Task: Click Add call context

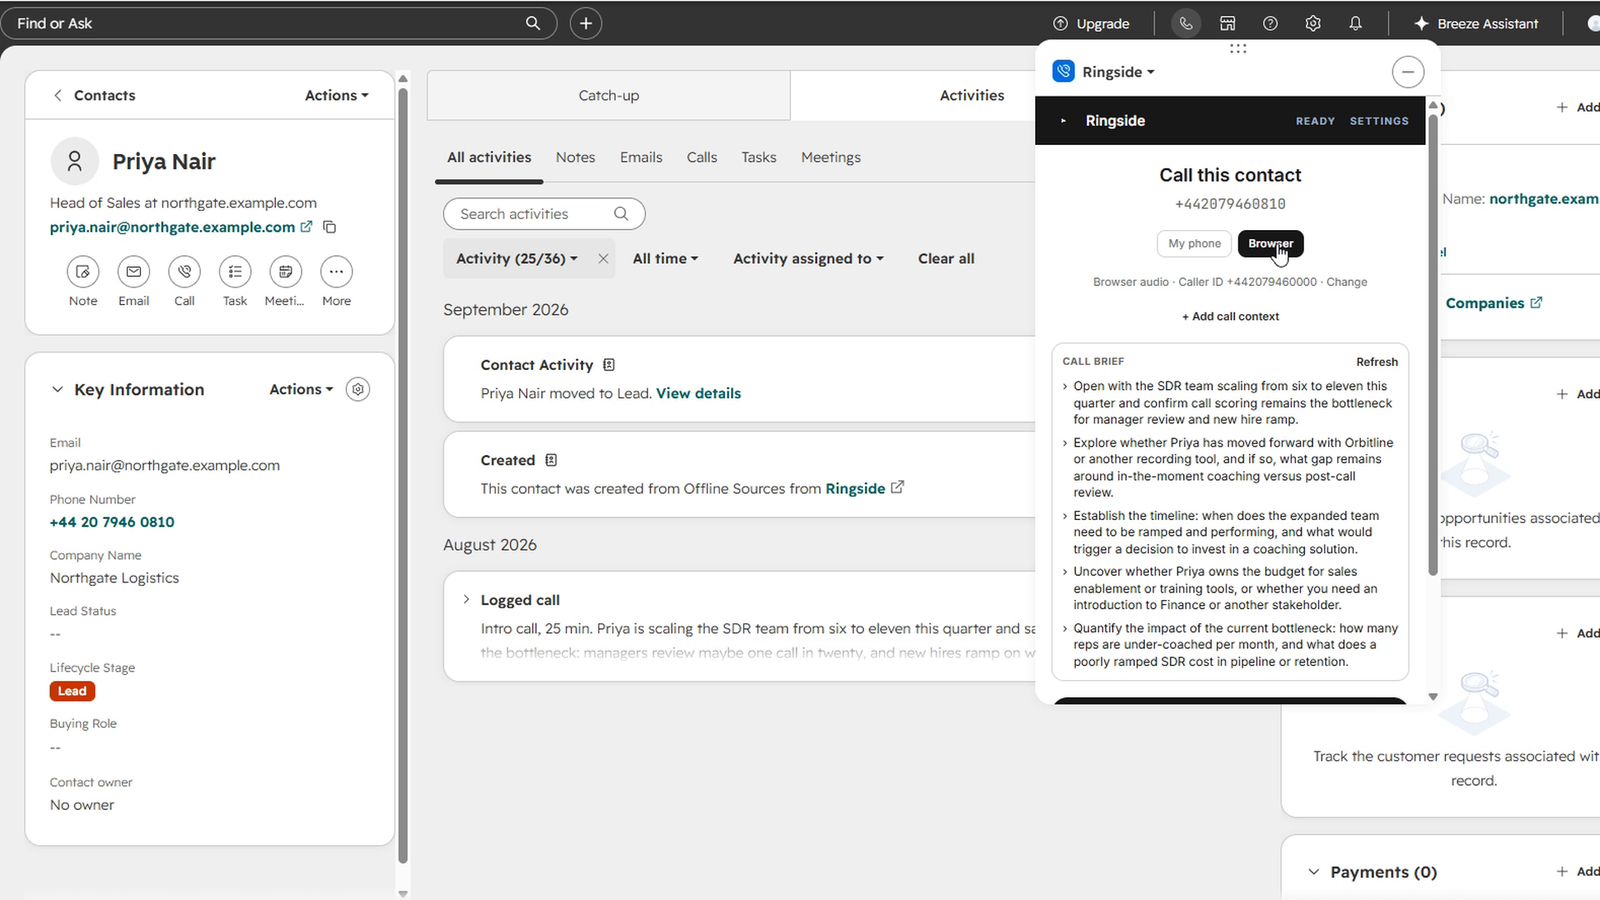Action: [1230, 316]
